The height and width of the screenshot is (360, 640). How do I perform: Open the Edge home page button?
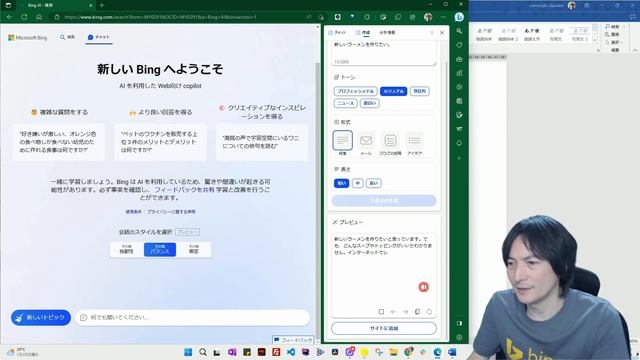pyautogui.click(x=39, y=17)
